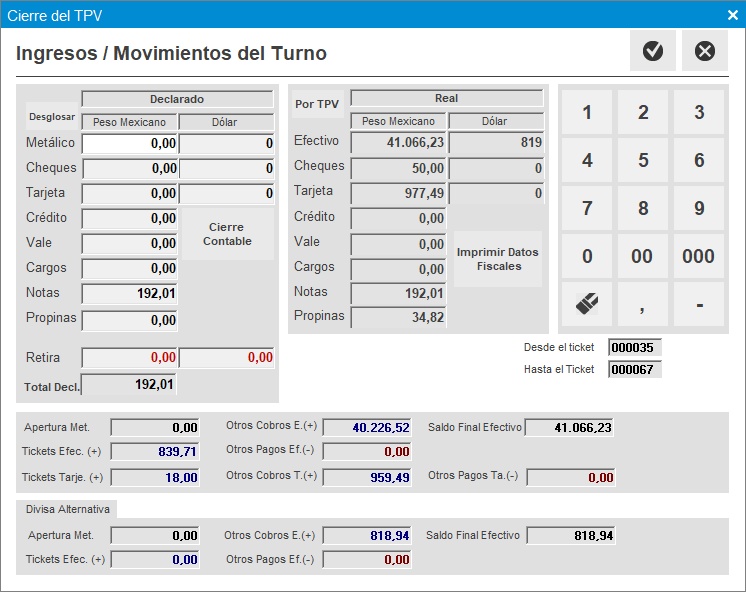Click the circled X cancel icon
Viewport: 746px width, 592px height.
coord(705,51)
